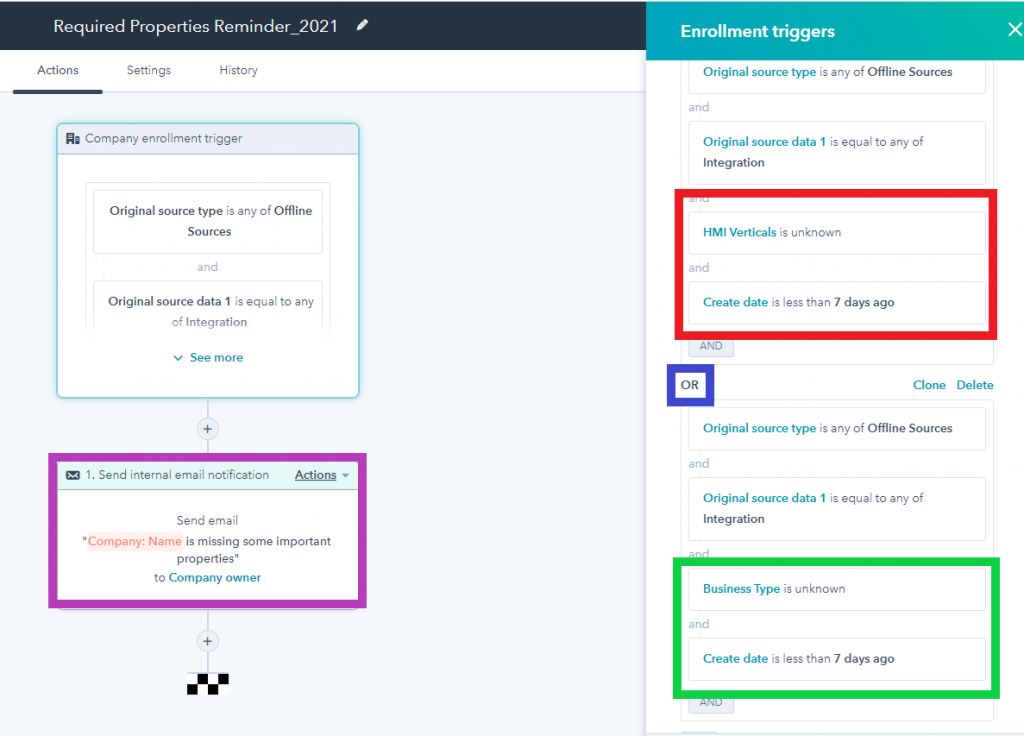Open Original source data 1 filter below OR
The width and height of the screenshot is (1024, 736).
coord(837,509)
